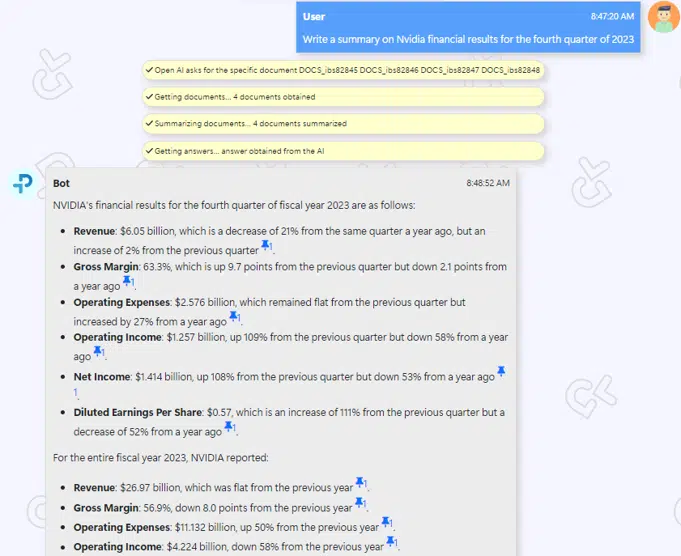
Task: Click the 'Revenue: $6.05 billion' text
Action: pos(125,231)
